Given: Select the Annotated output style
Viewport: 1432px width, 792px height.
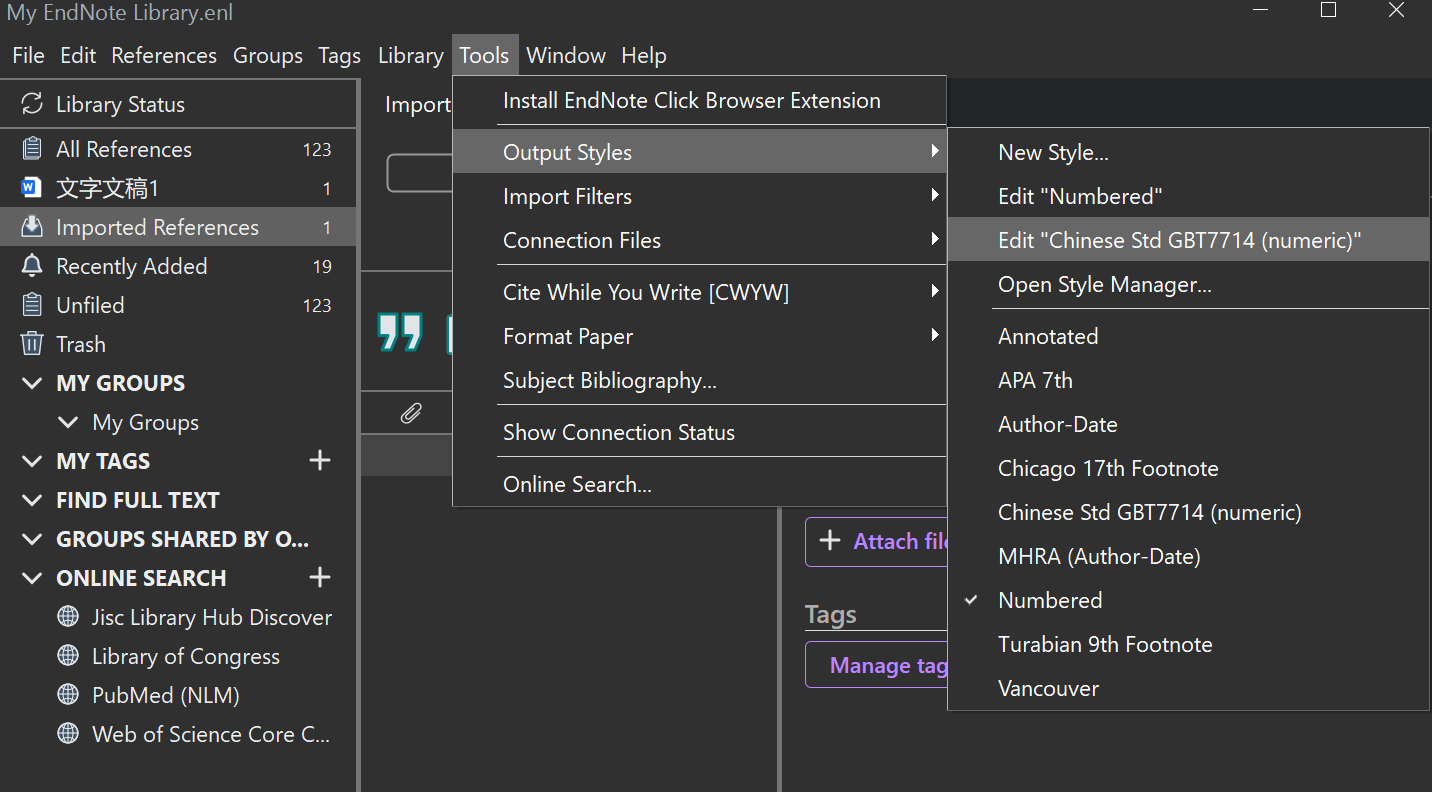Looking at the screenshot, I should pos(1188,336).
